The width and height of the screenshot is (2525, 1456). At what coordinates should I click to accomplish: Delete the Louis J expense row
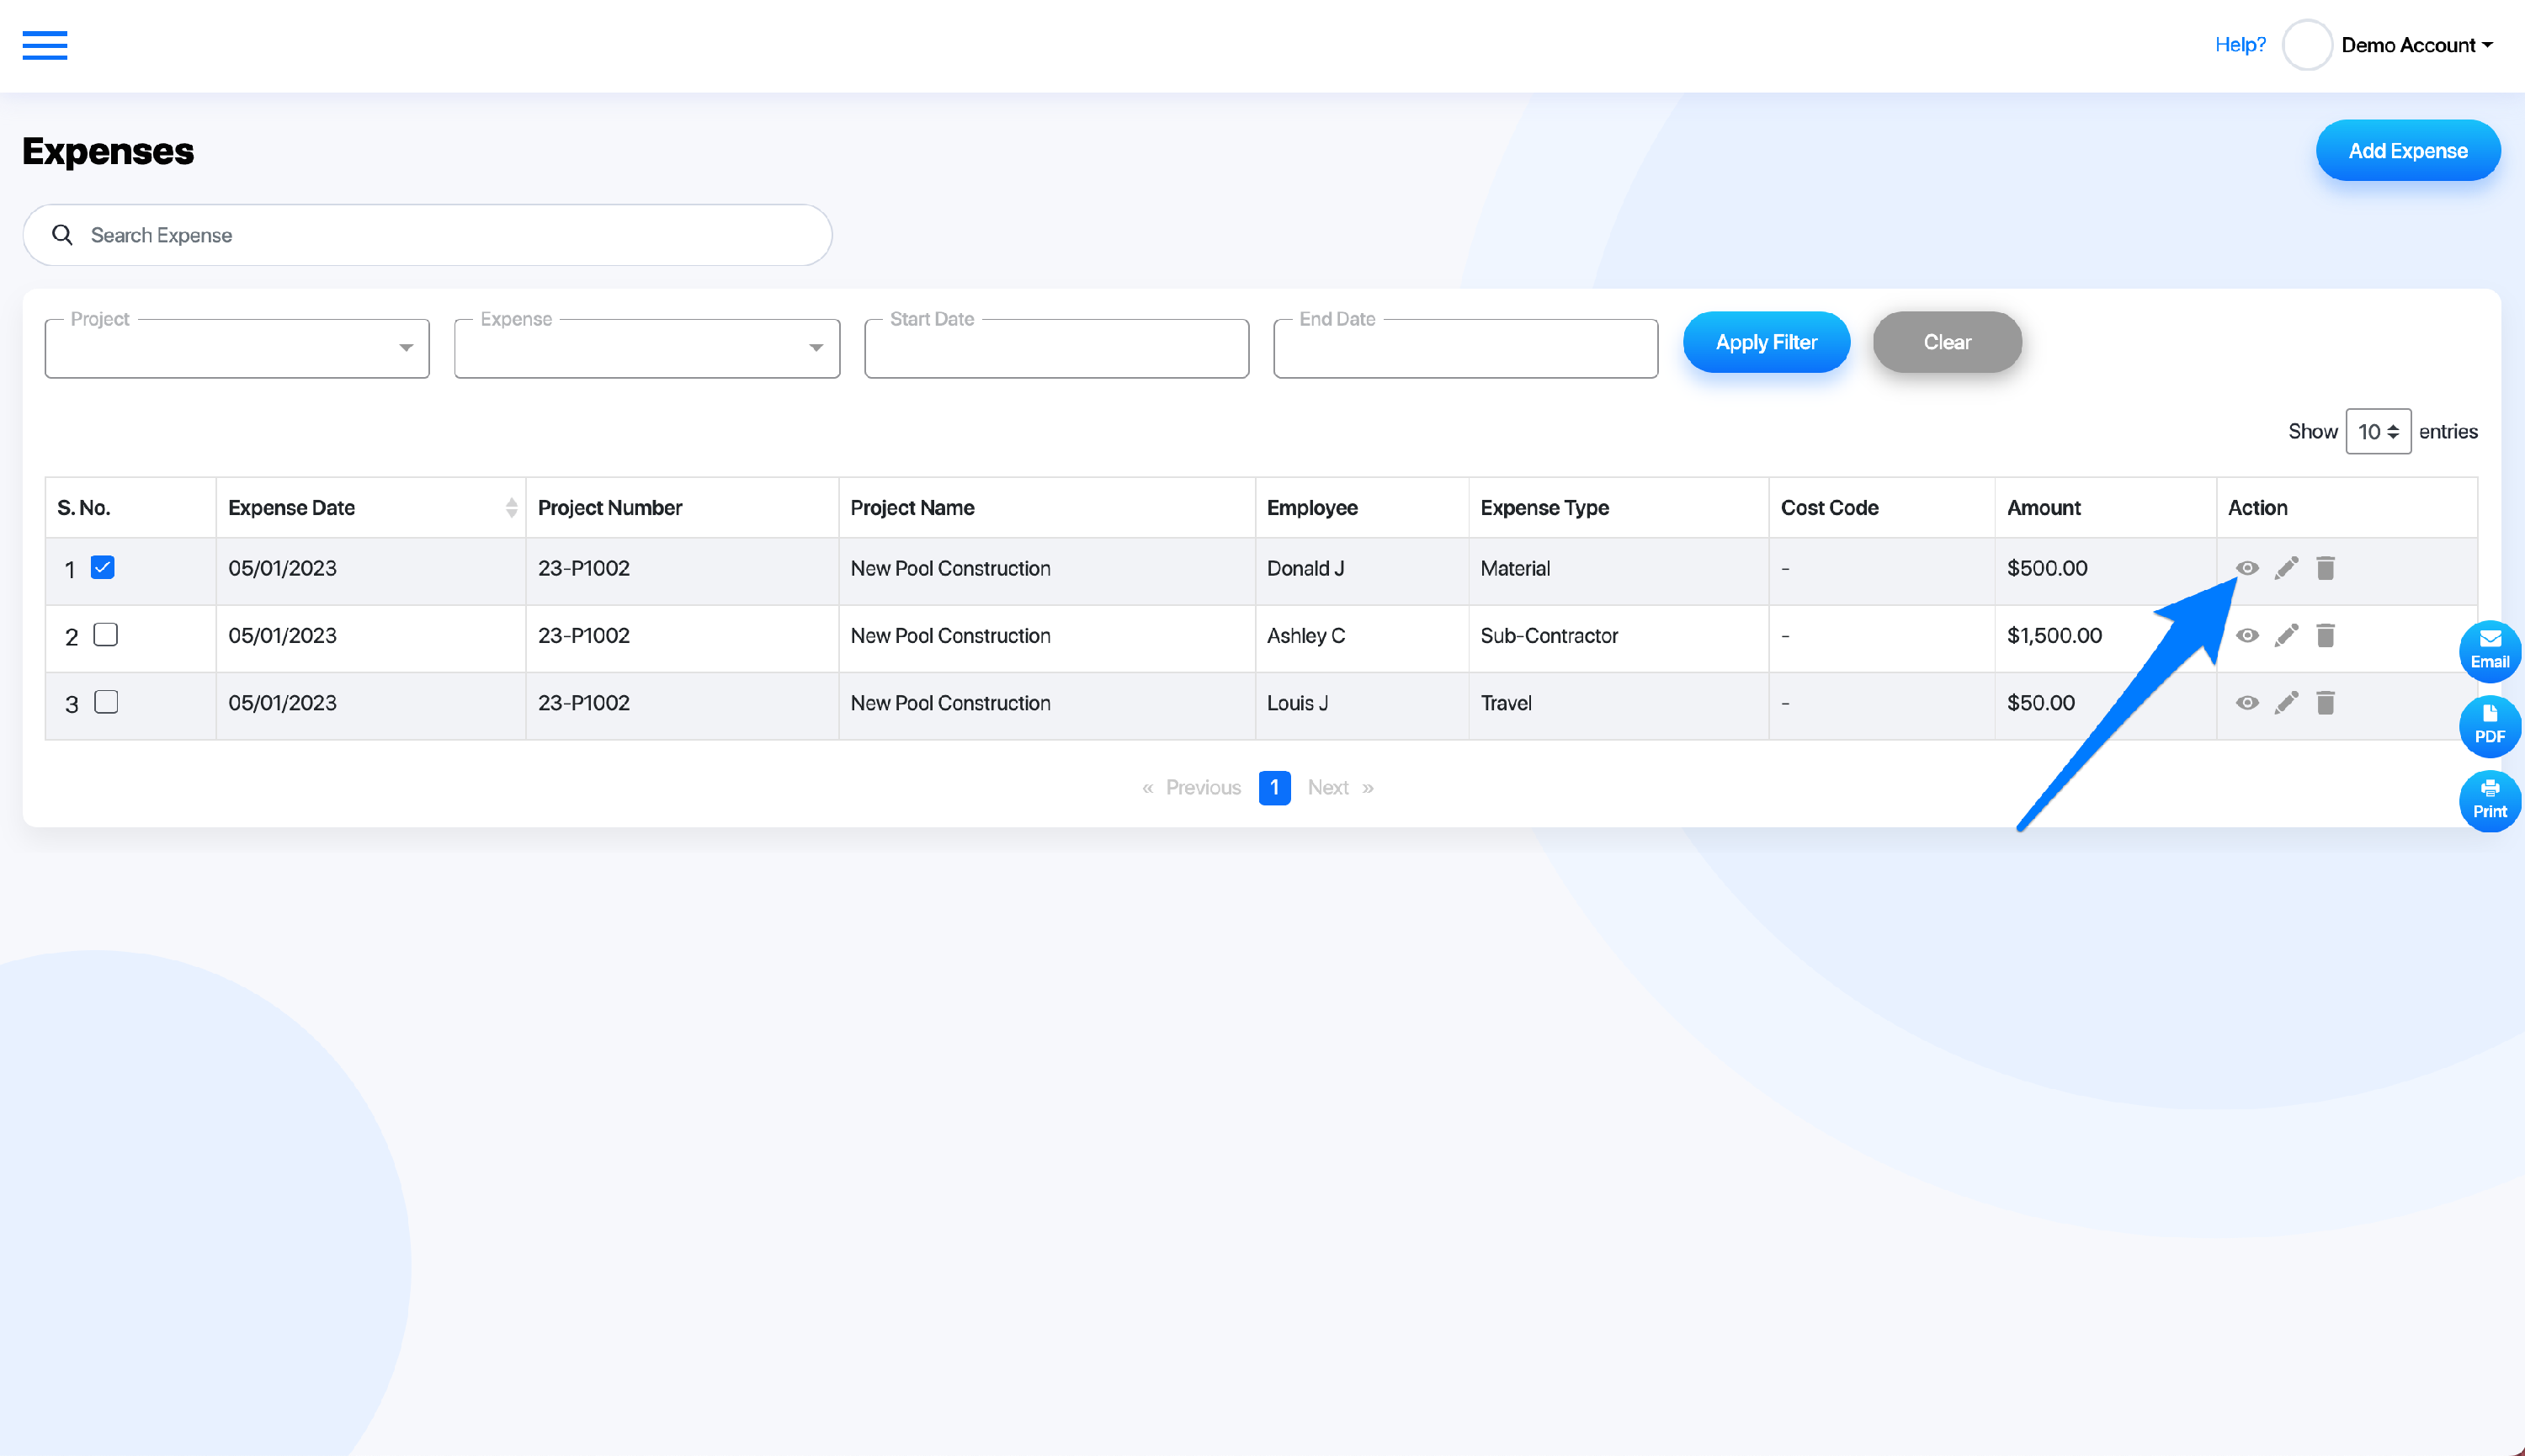(2325, 703)
